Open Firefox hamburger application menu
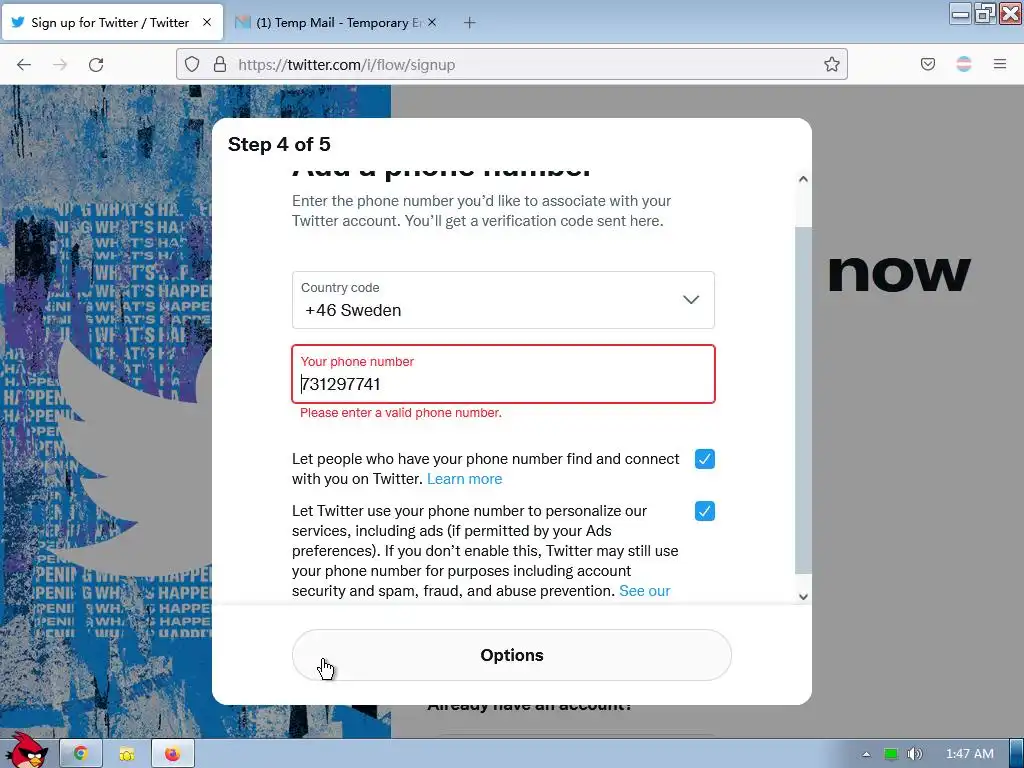This screenshot has height=768, width=1024. 1000,64
